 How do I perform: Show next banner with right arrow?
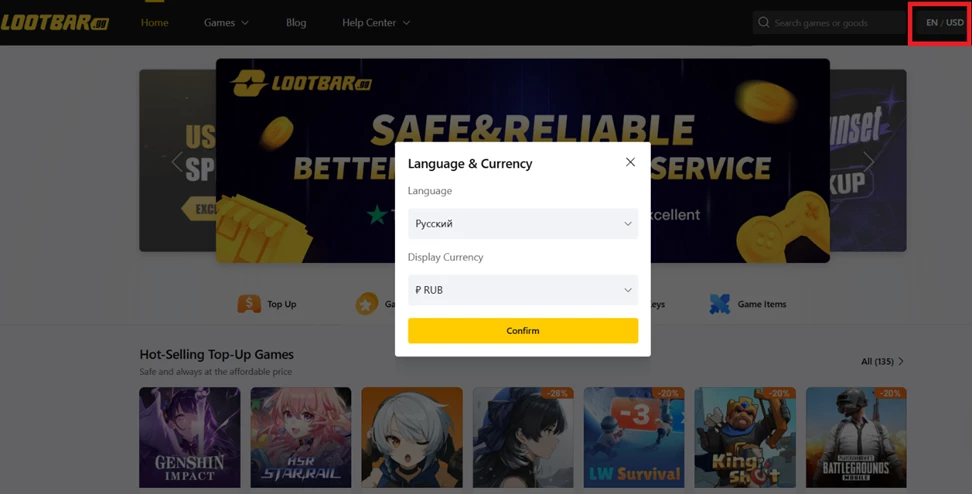click(x=868, y=162)
